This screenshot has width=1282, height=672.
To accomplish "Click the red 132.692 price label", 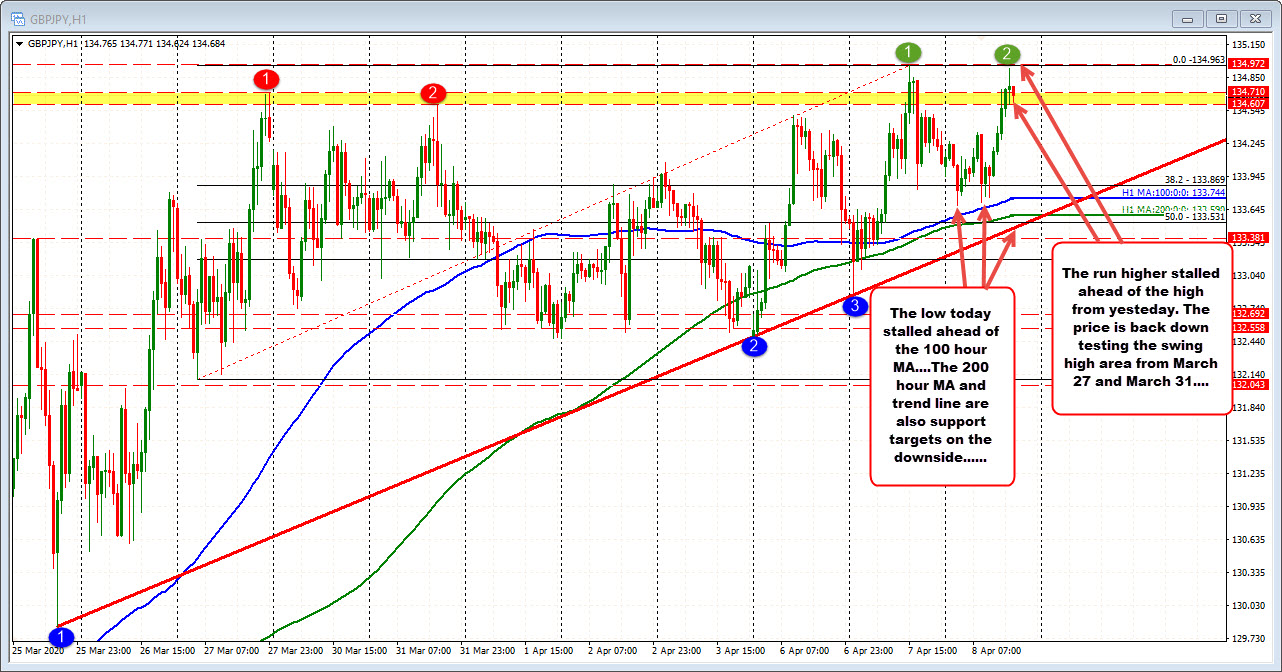I will (x=1246, y=313).
